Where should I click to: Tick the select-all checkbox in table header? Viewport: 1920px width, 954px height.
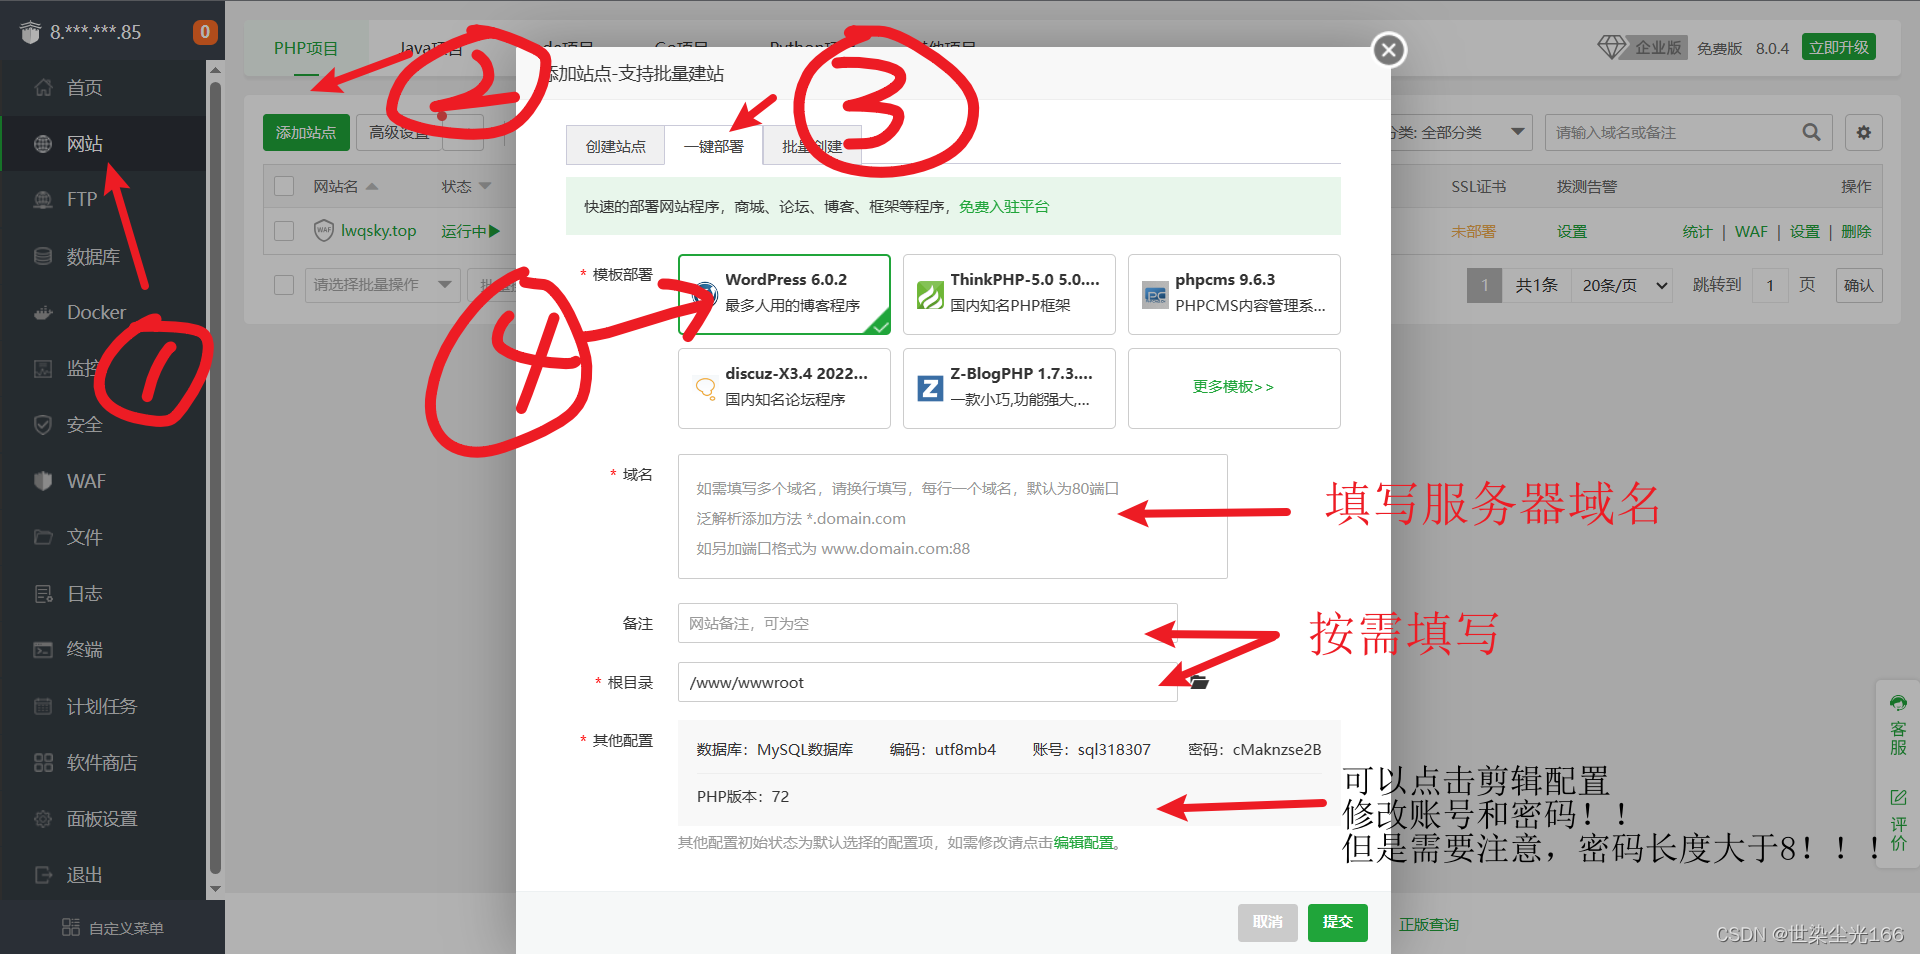click(284, 186)
